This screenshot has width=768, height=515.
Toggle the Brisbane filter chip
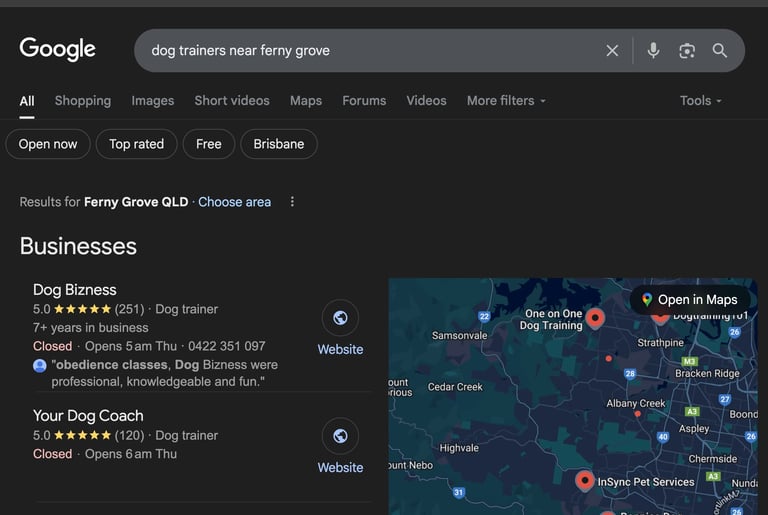pyautogui.click(x=279, y=144)
